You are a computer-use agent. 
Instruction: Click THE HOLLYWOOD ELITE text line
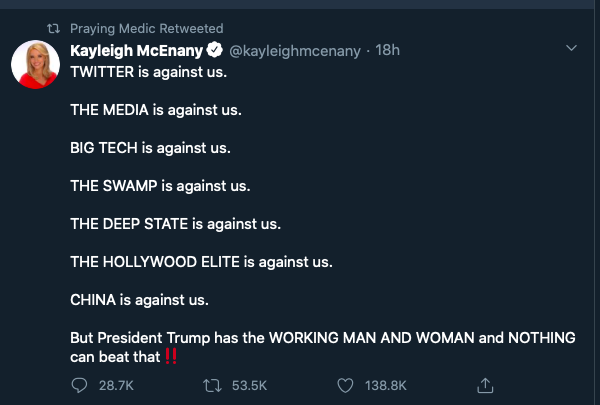click(x=200, y=261)
